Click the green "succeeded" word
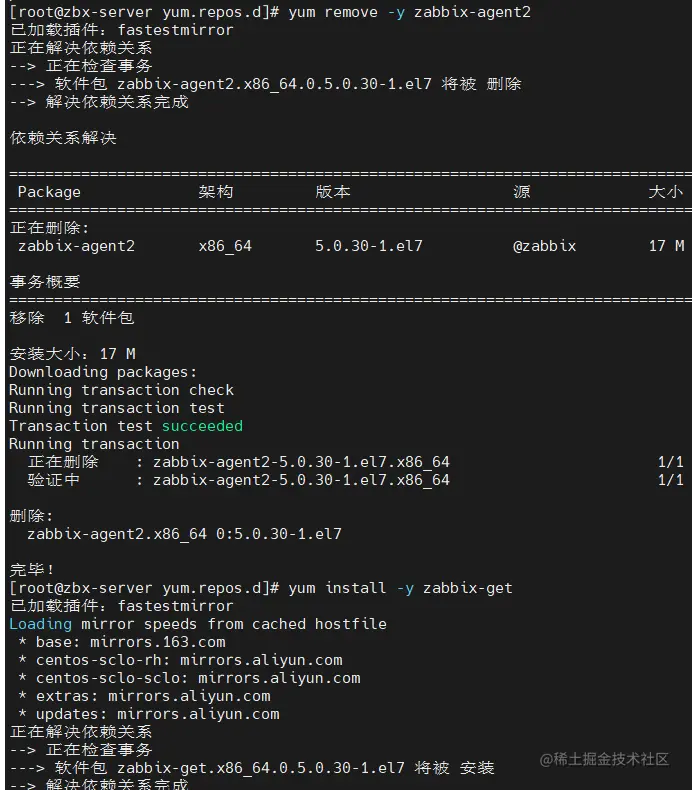The image size is (692, 790). coord(202,426)
